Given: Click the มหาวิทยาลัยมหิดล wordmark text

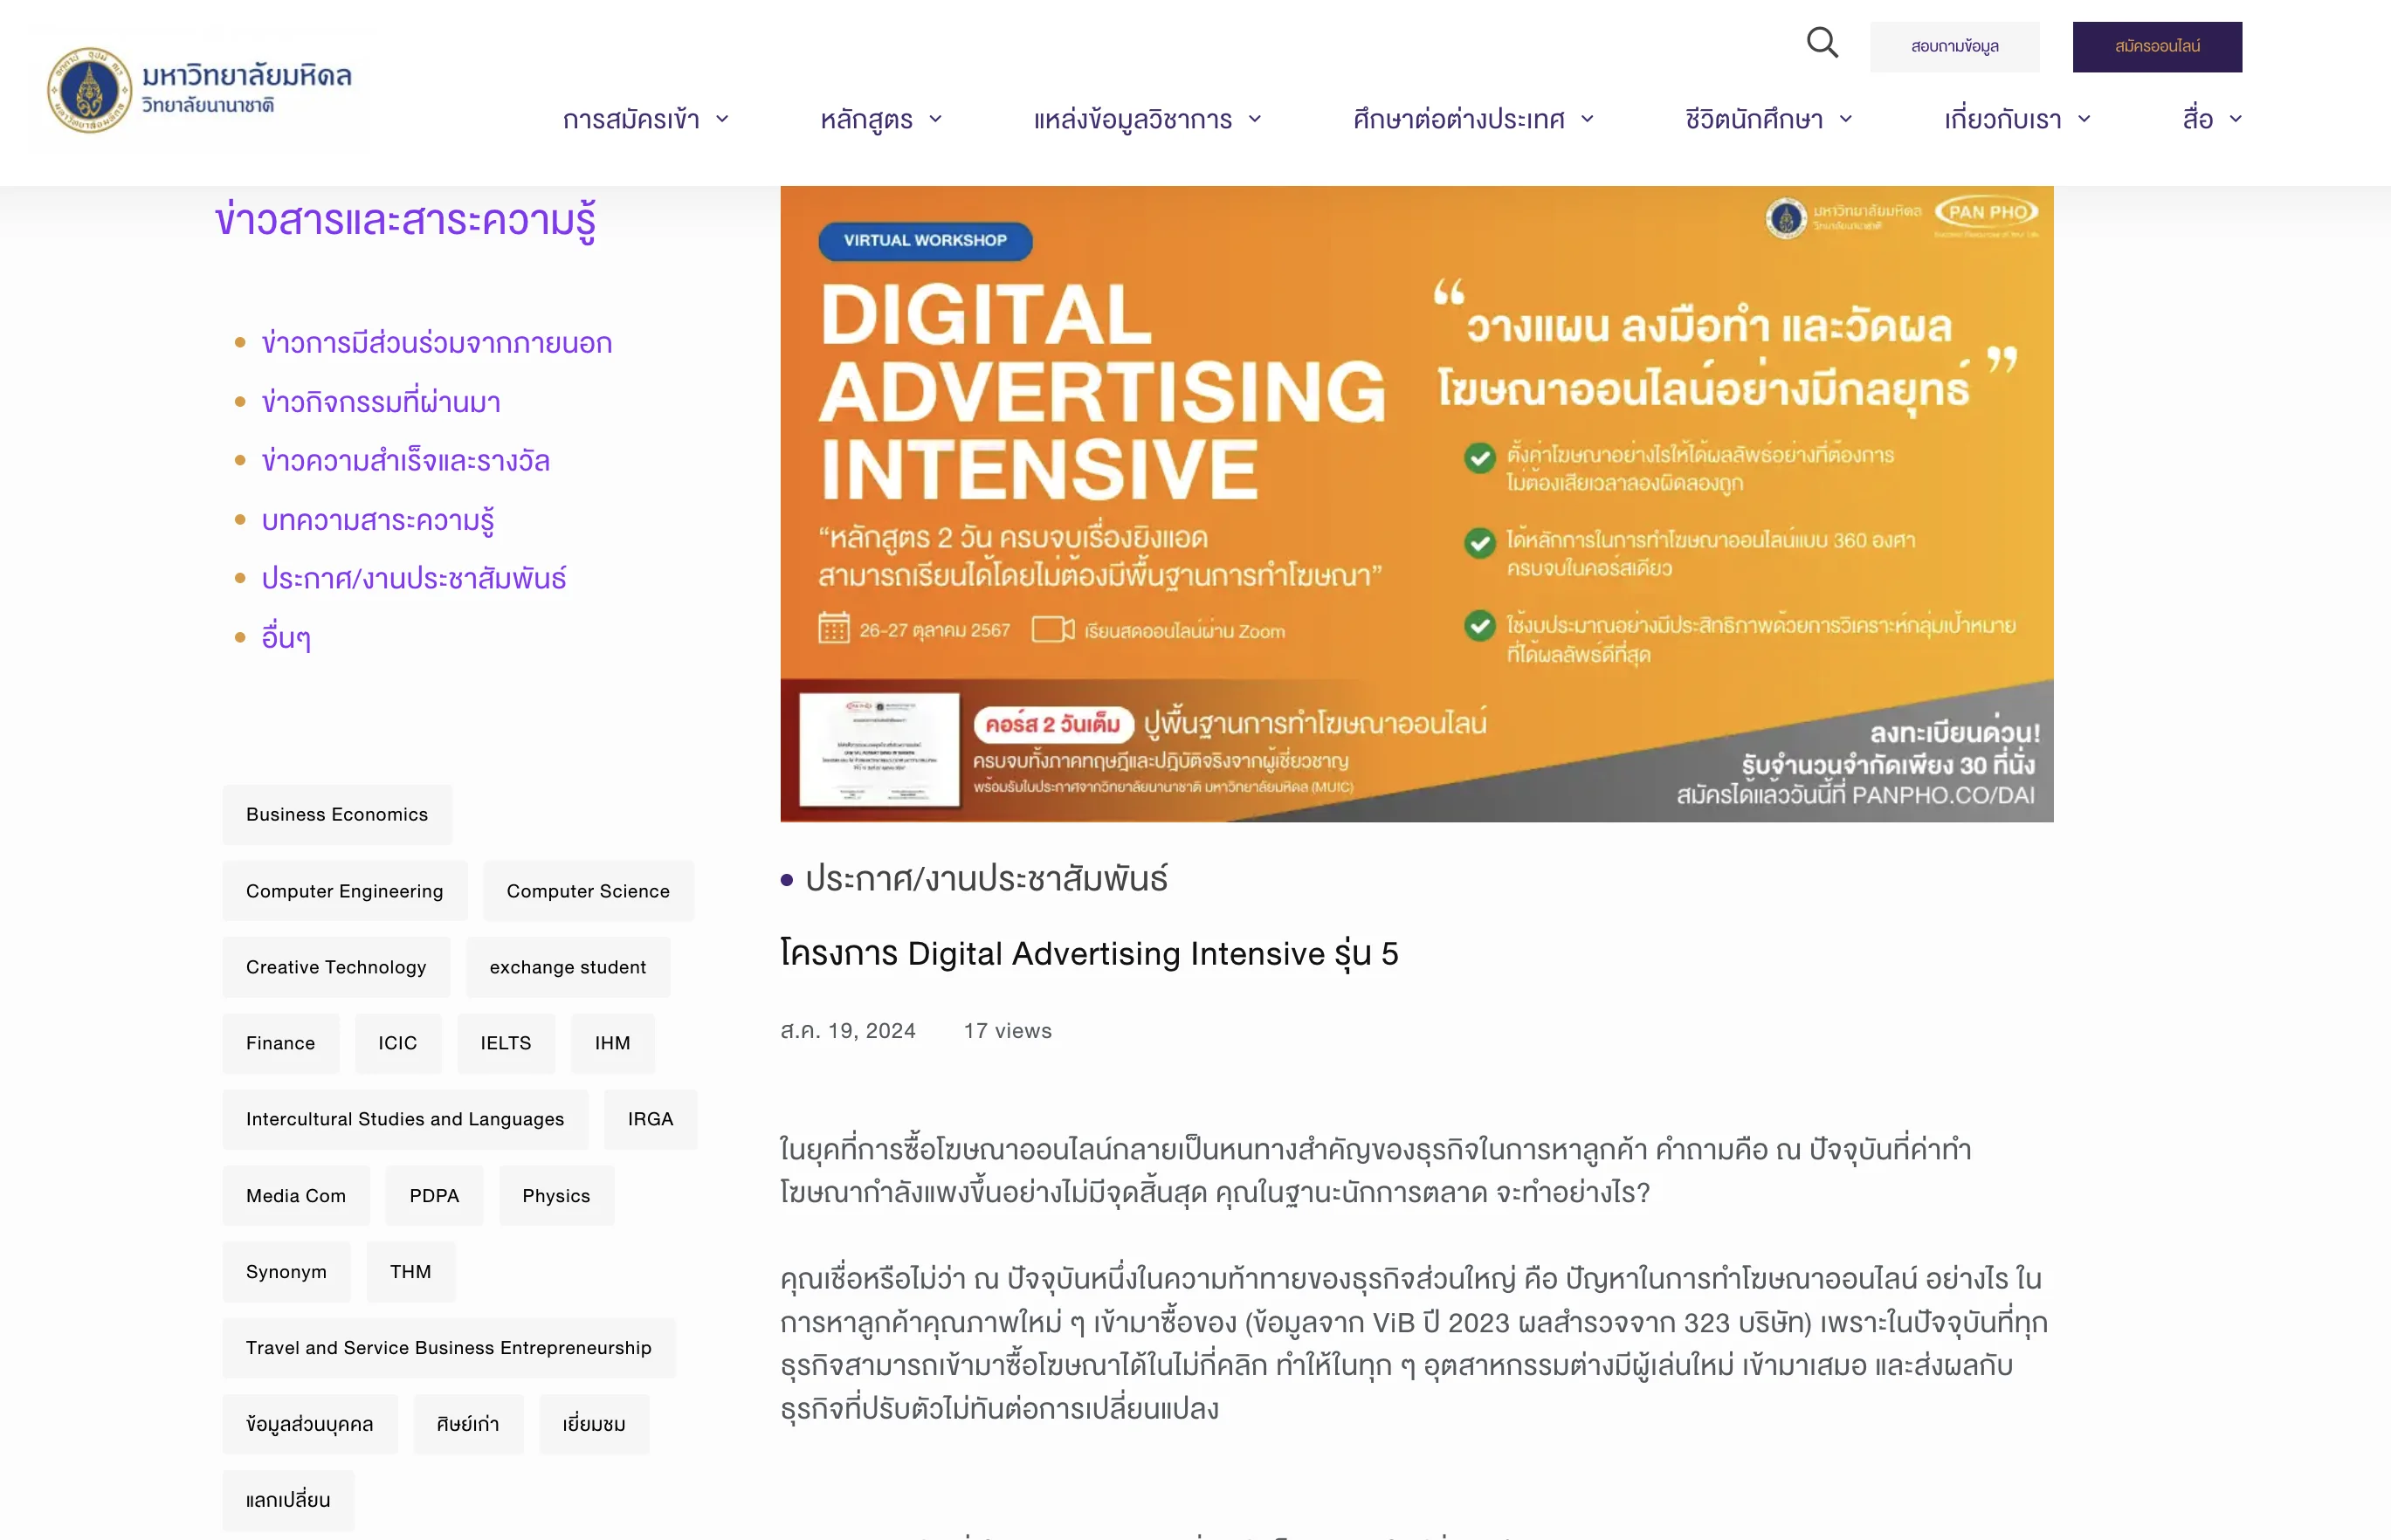Looking at the screenshot, I should point(247,76).
